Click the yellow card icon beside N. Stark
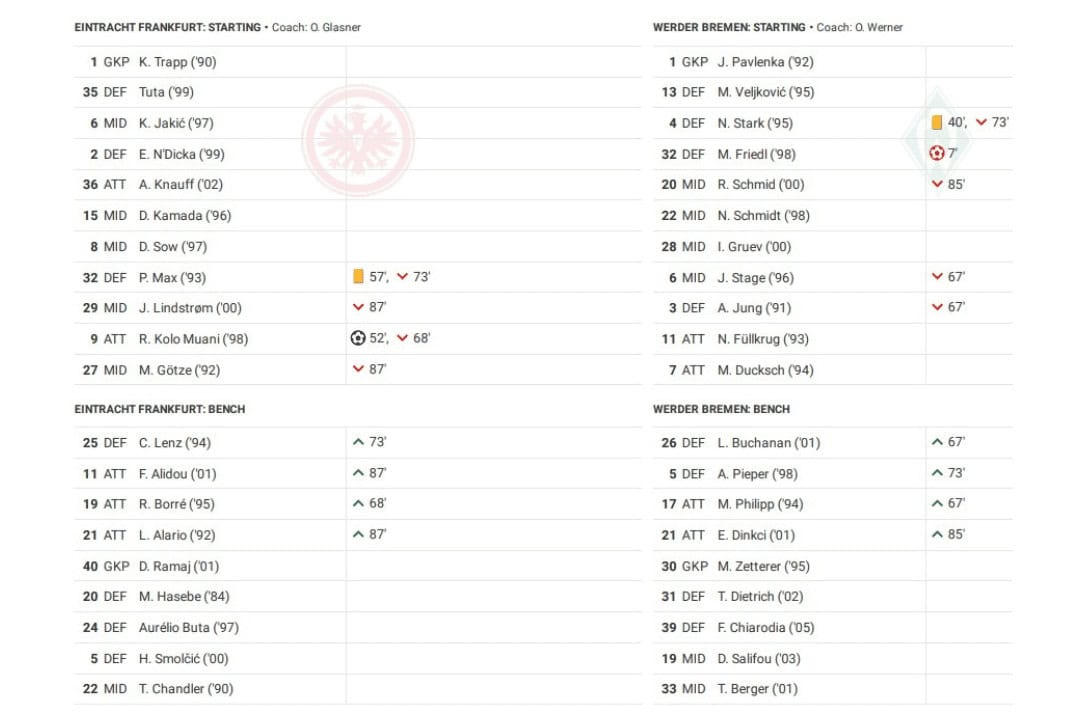This screenshot has height=712, width=1068. 937,123
